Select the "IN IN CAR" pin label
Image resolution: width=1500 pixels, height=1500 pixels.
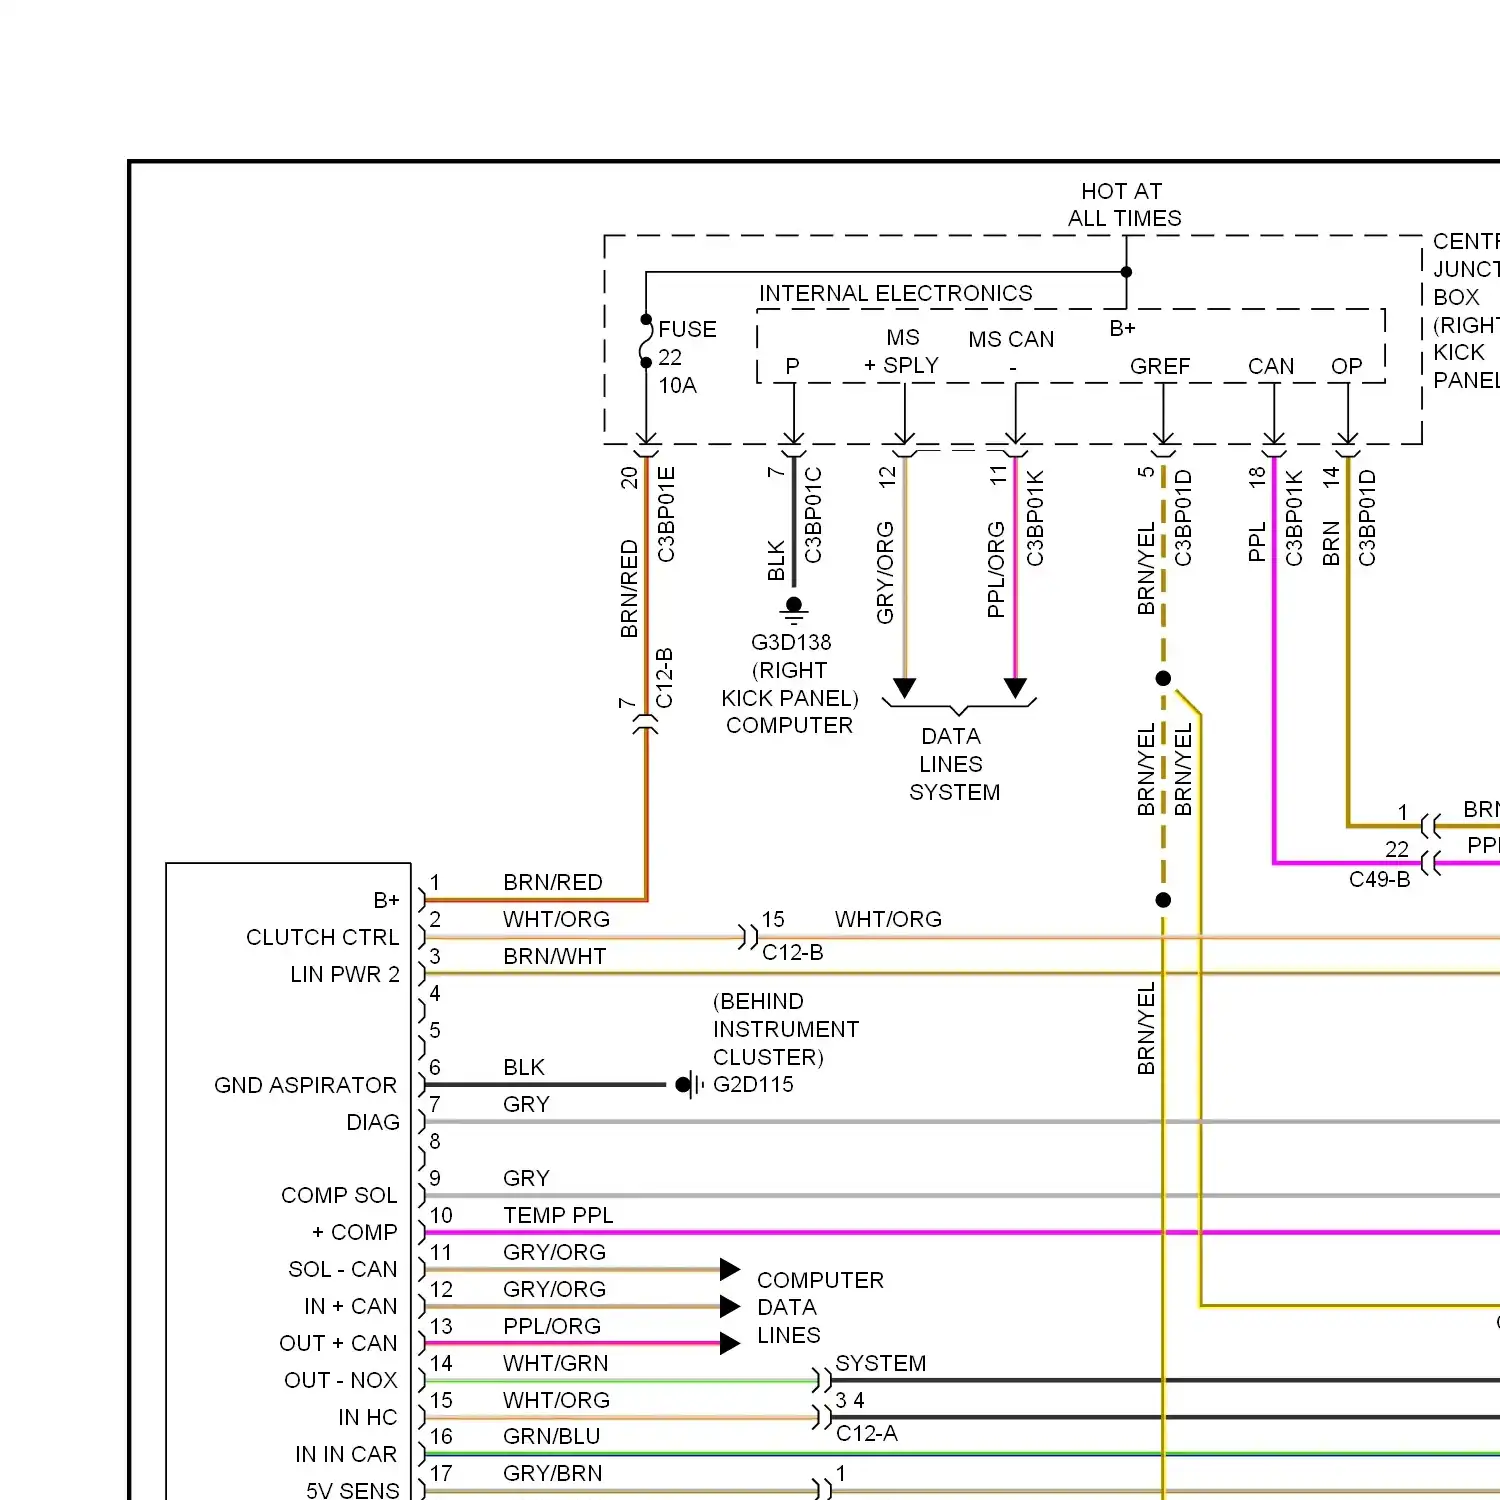tap(345, 1454)
